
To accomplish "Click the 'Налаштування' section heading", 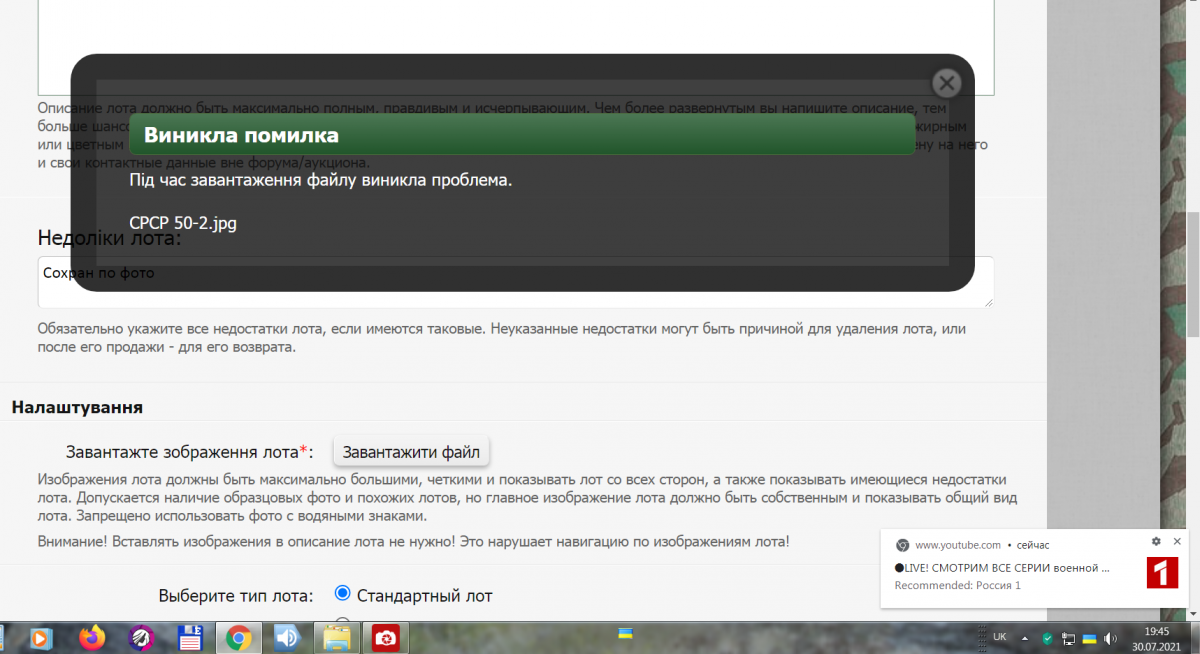I will click(77, 407).
